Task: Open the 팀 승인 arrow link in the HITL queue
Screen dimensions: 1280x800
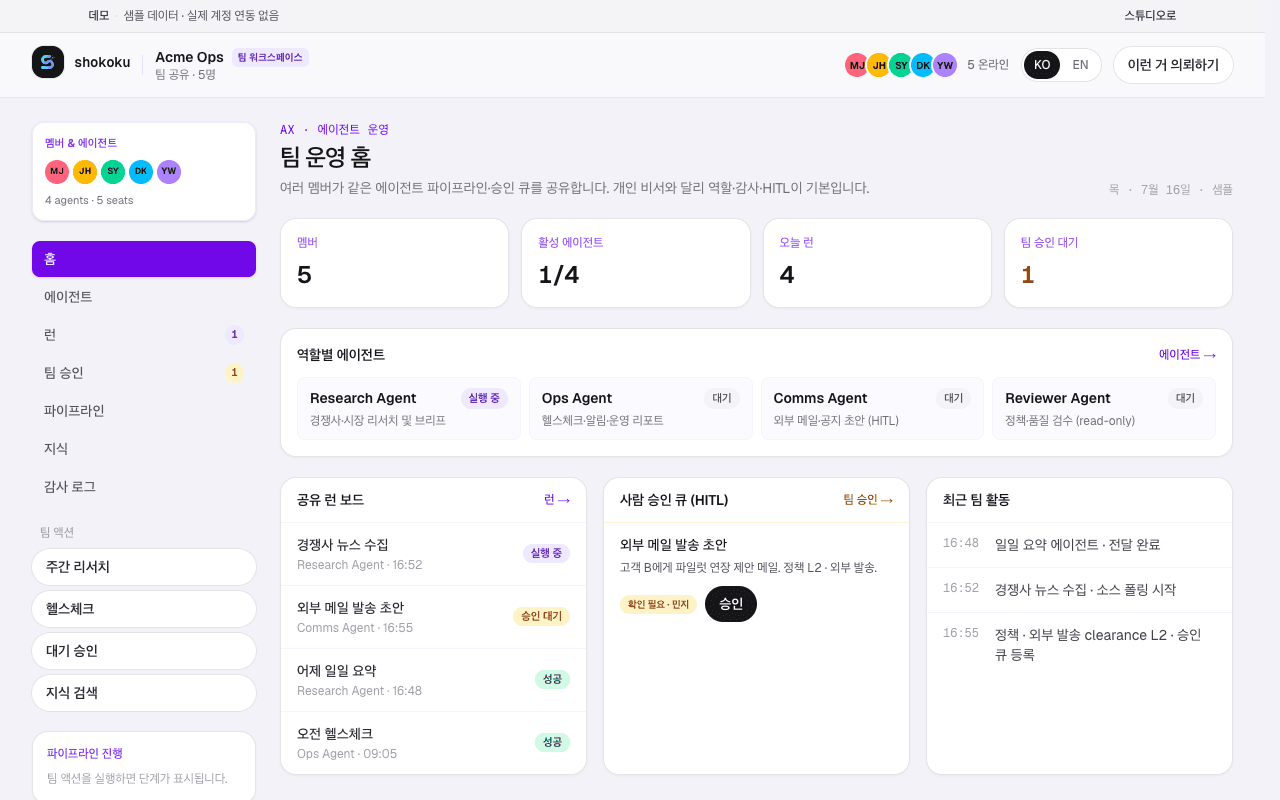Action: coord(868,500)
